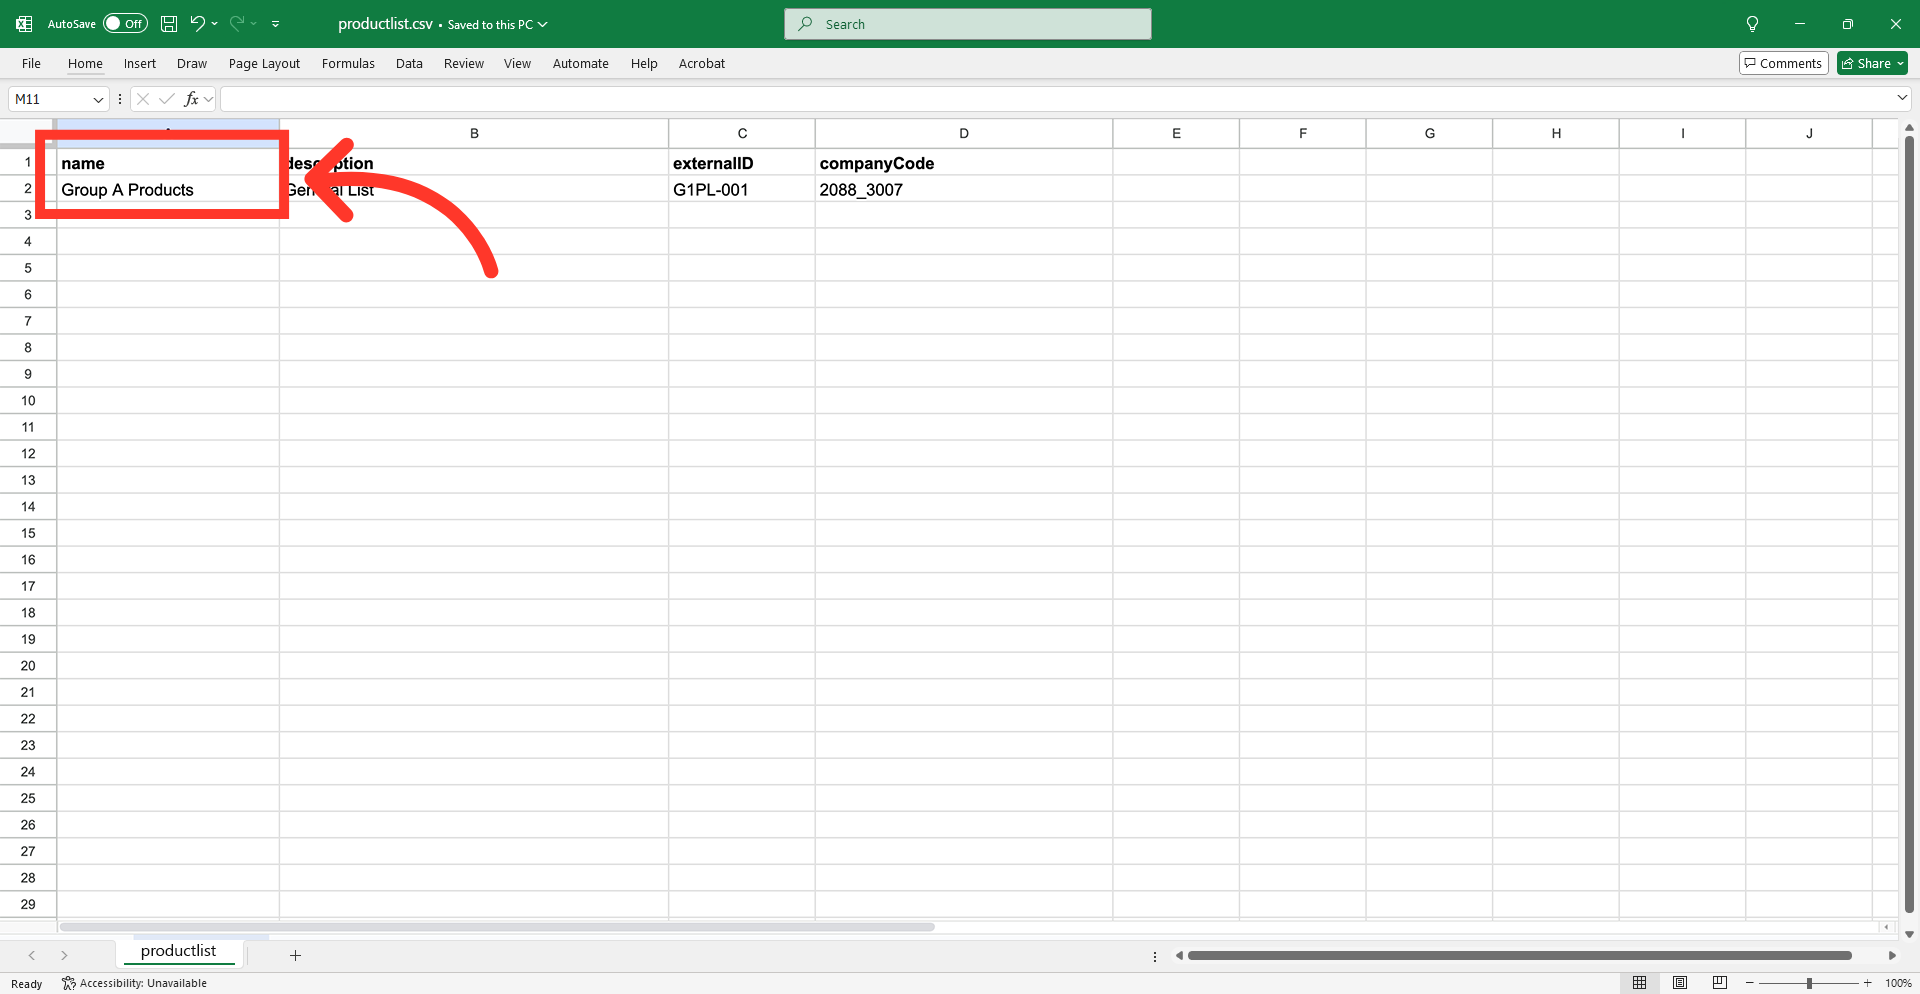Open the Acrobat tab
Screen dimensions: 1920x994
(x=702, y=63)
